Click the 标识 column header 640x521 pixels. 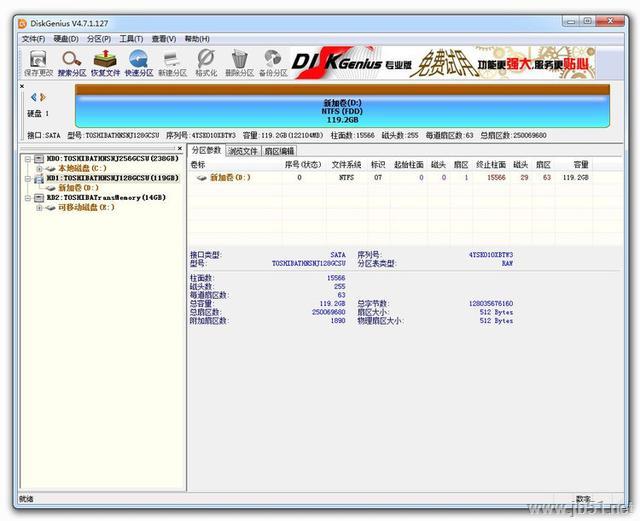click(x=378, y=165)
